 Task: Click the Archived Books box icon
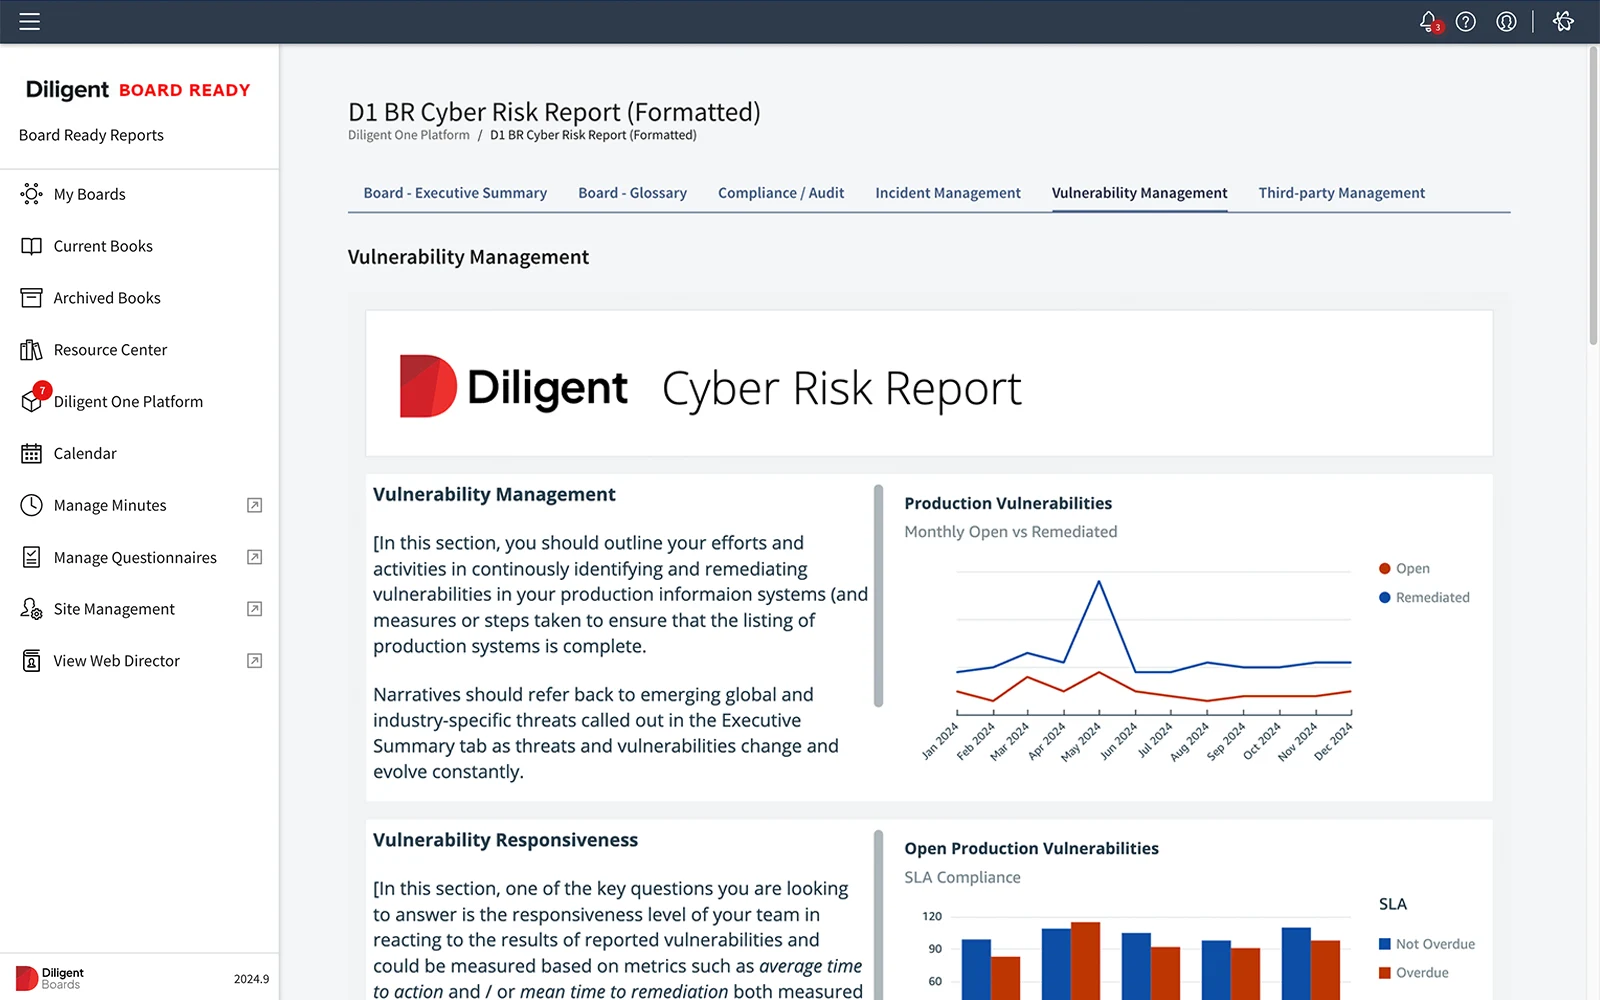pos(32,298)
